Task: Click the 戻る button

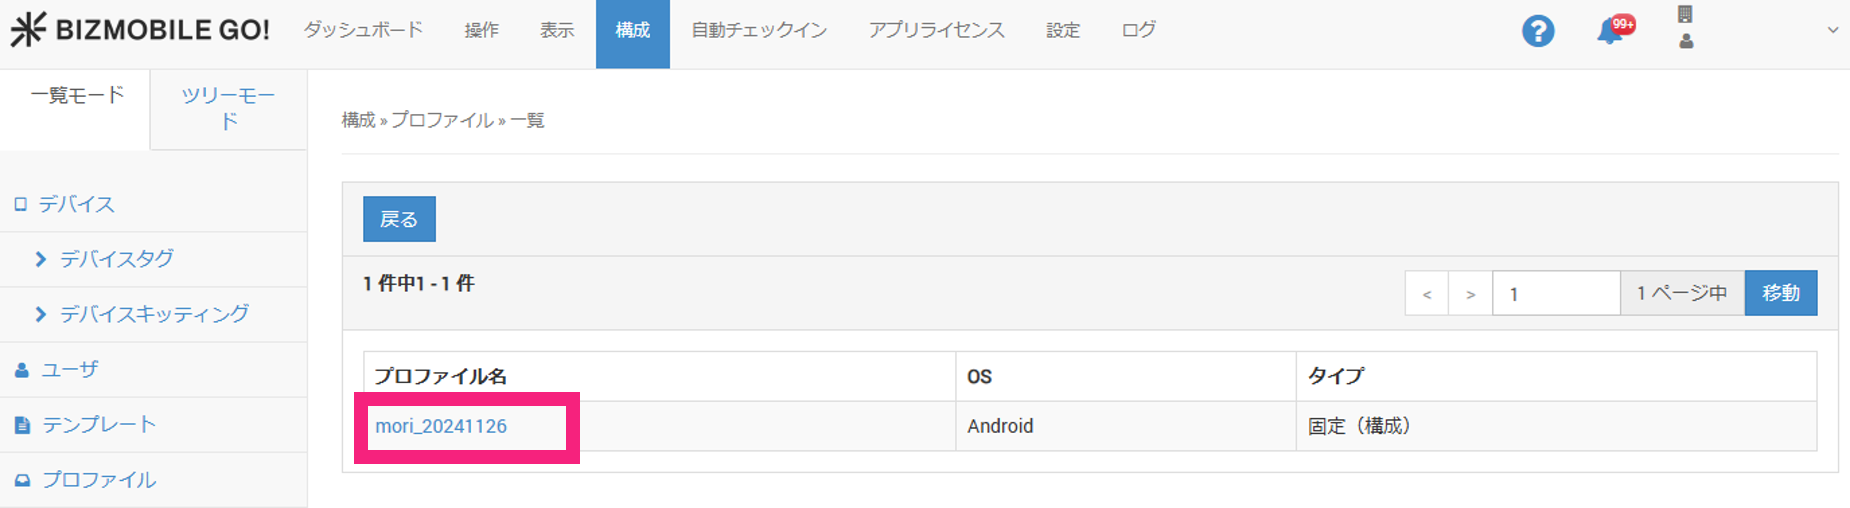Action: (x=399, y=219)
